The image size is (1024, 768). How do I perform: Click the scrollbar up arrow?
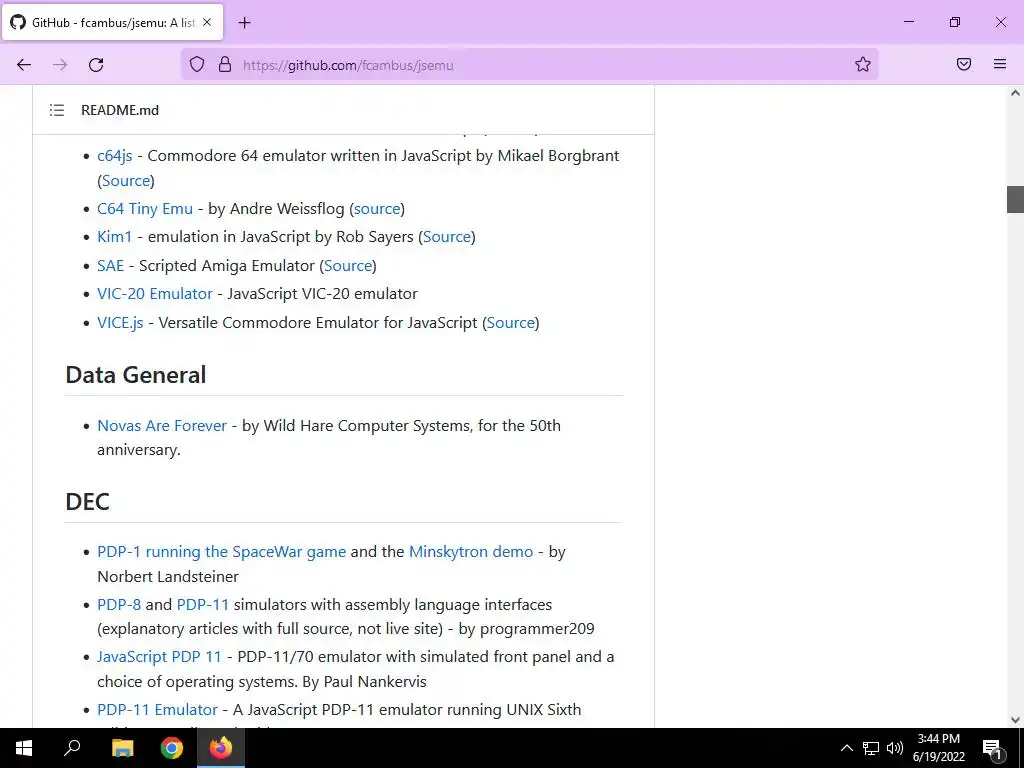(x=1015, y=93)
